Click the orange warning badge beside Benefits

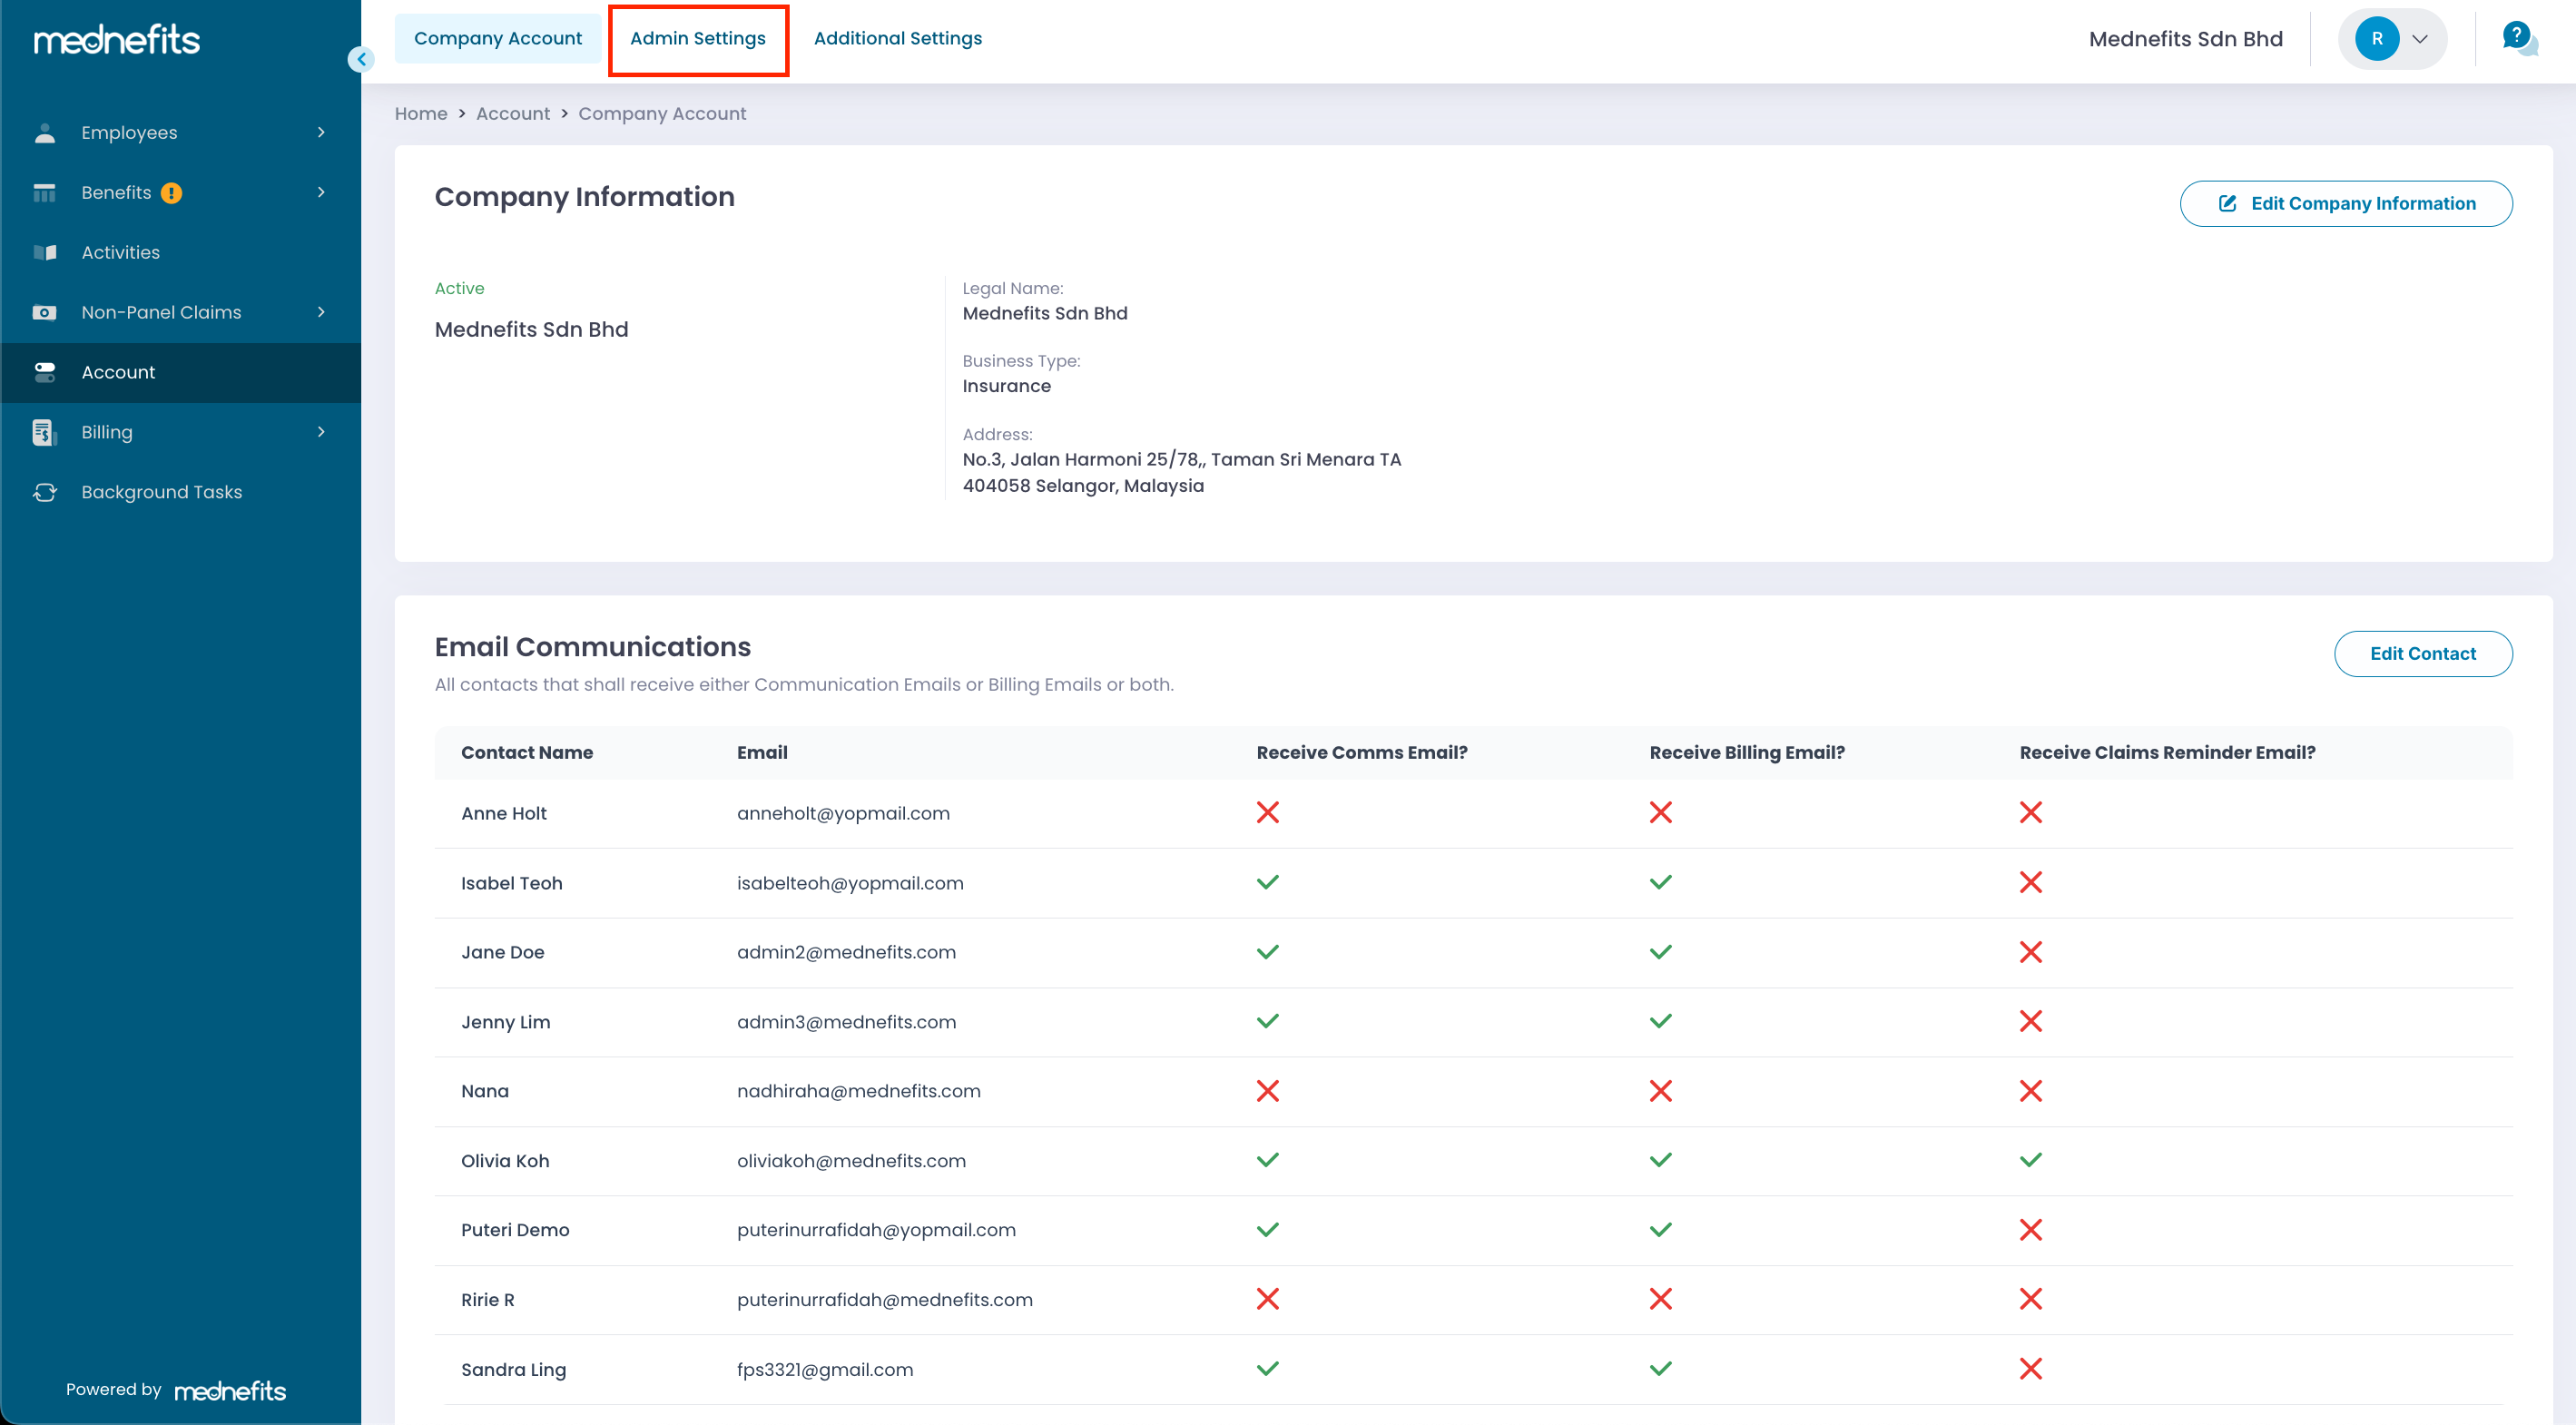point(172,193)
